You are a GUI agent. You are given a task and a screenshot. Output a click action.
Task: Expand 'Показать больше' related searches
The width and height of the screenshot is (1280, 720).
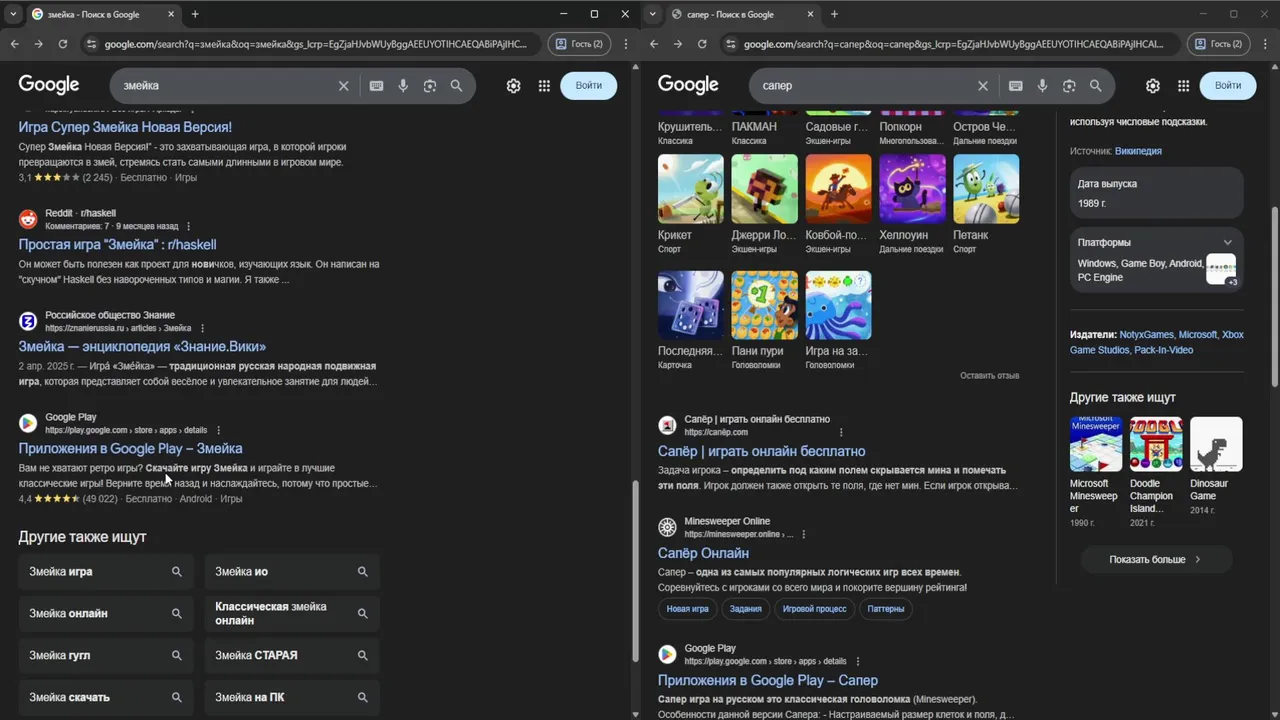[x=1155, y=559]
